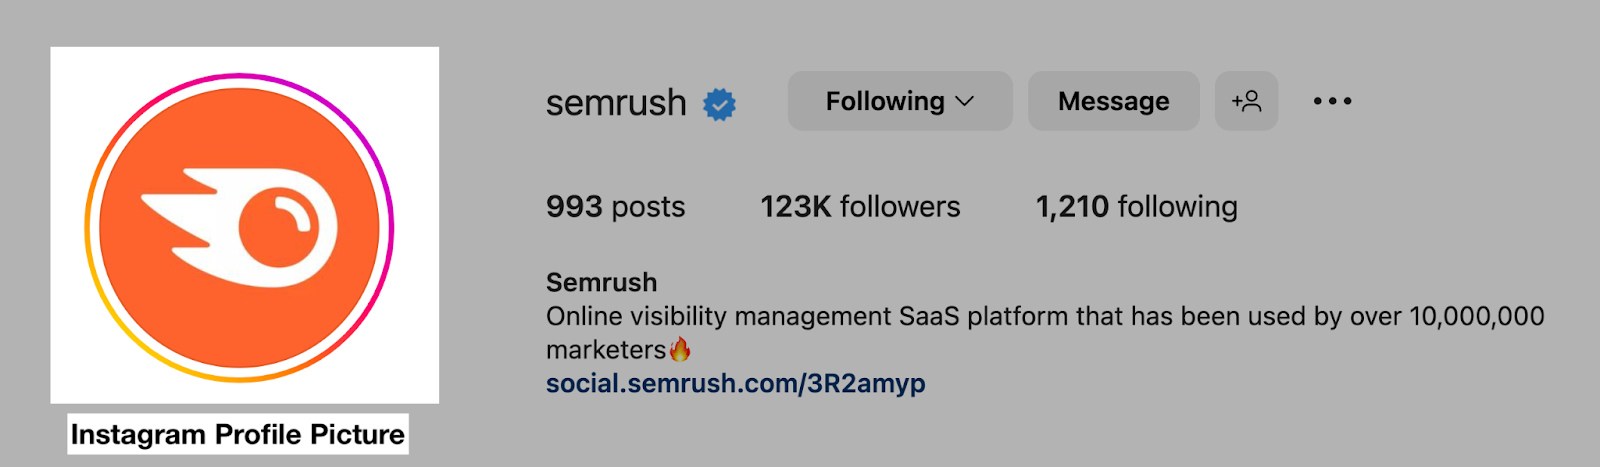Click the 10,000,000 number in the bio
This screenshot has width=1600, height=467.
(1476, 317)
